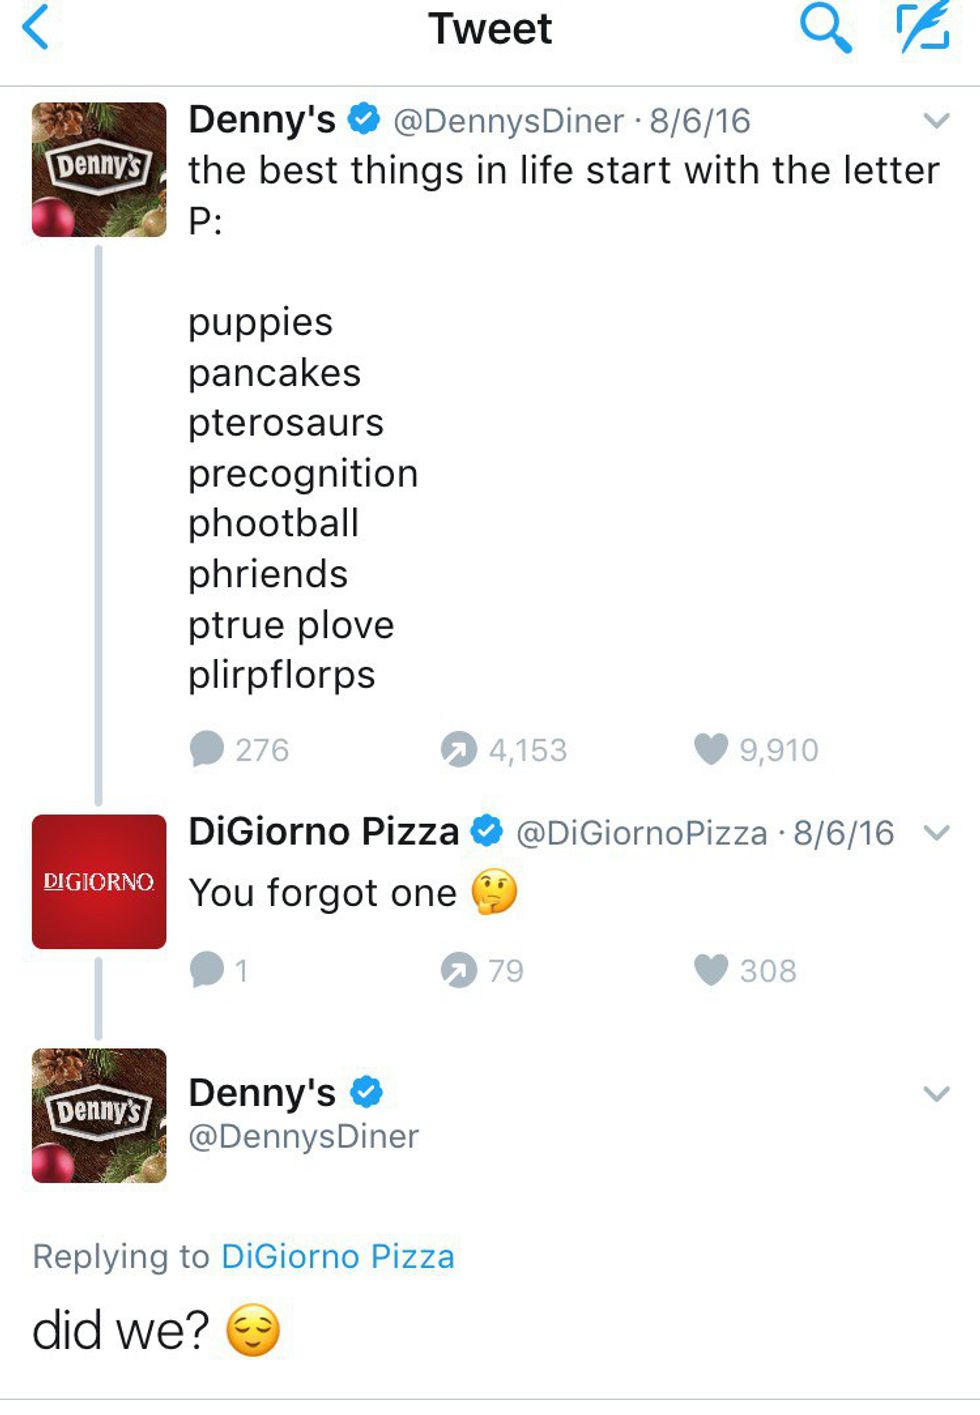Image resolution: width=980 pixels, height=1415 pixels.
Task: Open the @DiGiornoPizza handle link
Action: (641, 832)
